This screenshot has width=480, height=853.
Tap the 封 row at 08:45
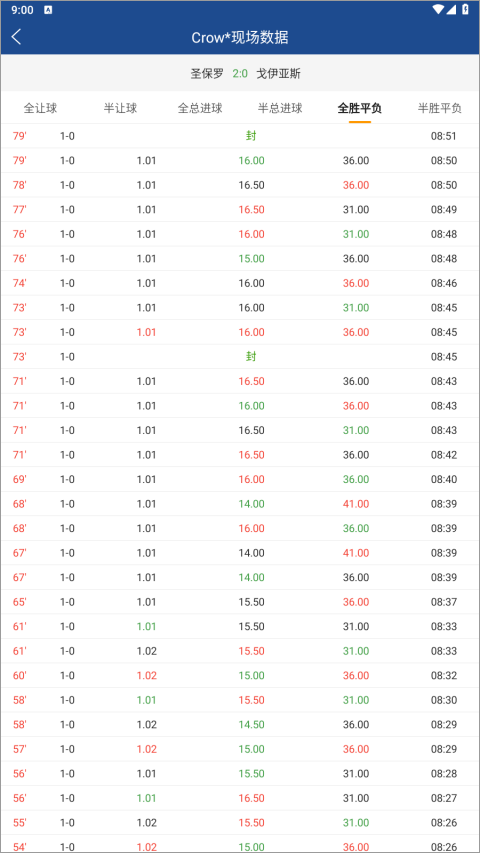coord(240,357)
